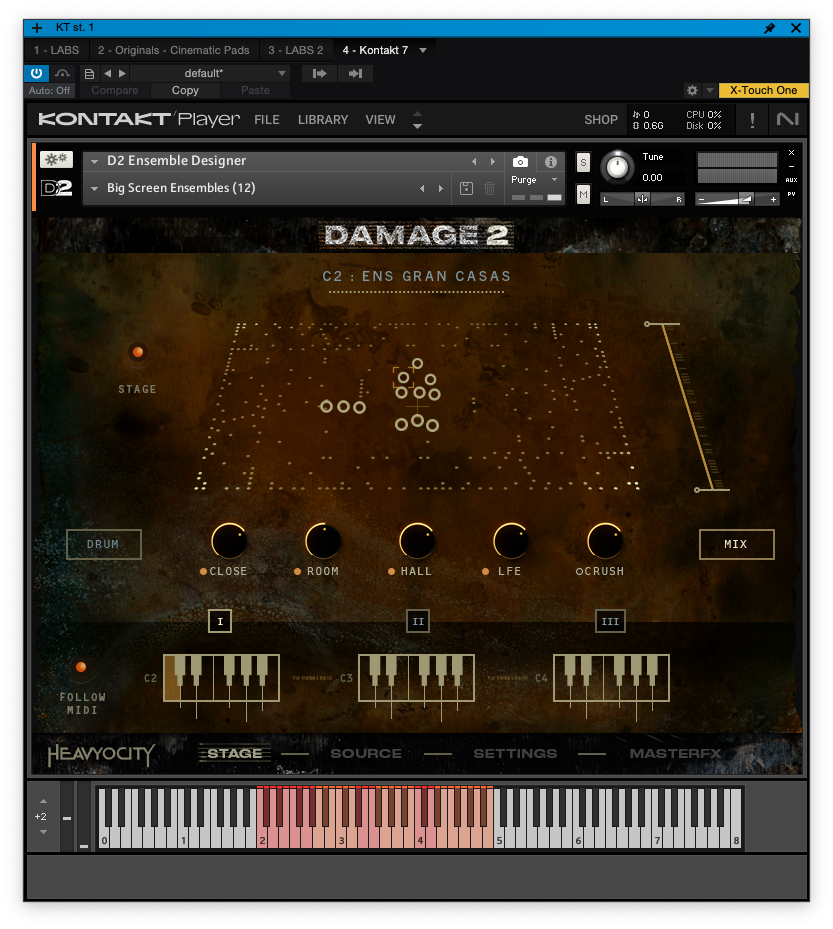Click the camera snapshot view icon
The height and width of the screenshot is (929, 833).
pyautogui.click(x=520, y=162)
